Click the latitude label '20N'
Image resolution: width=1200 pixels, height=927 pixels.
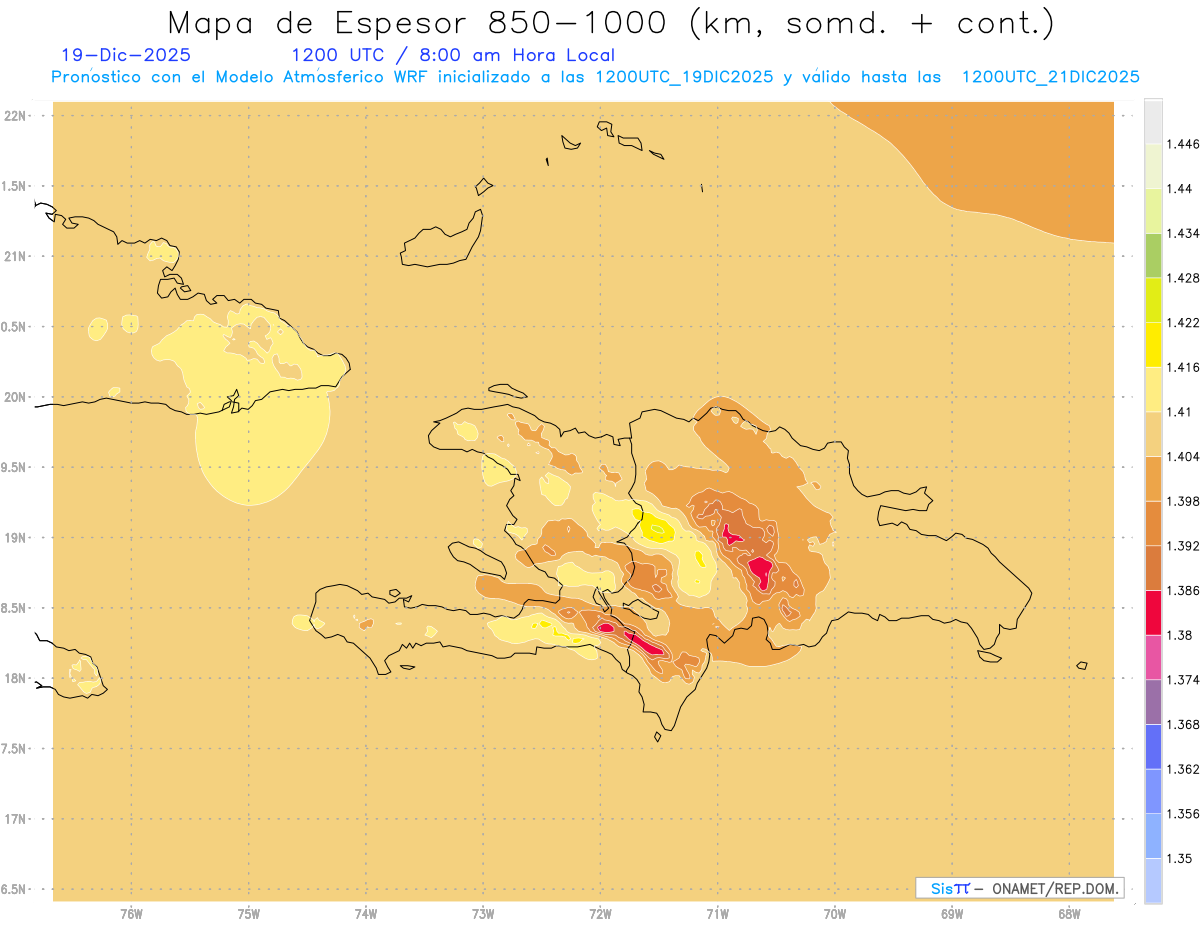16,397
